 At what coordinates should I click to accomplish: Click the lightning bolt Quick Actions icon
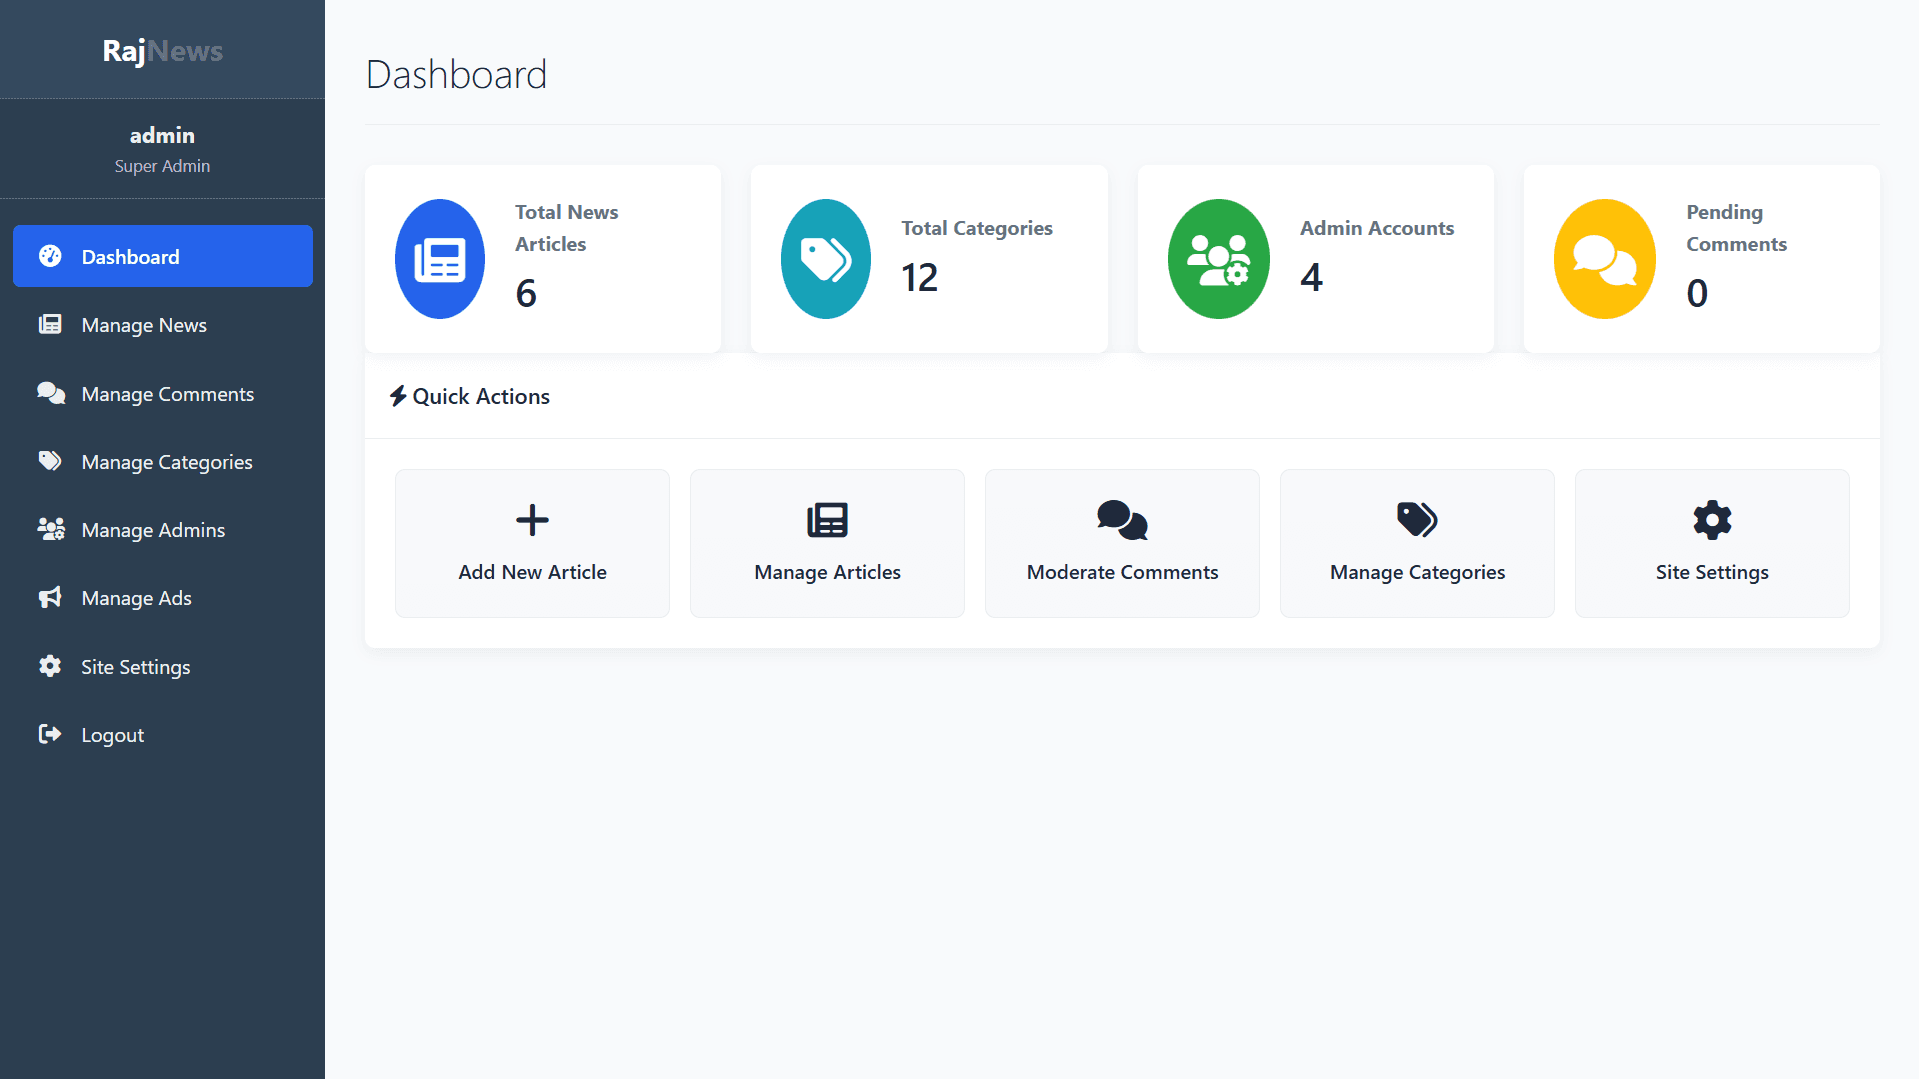pyautogui.click(x=398, y=396)
